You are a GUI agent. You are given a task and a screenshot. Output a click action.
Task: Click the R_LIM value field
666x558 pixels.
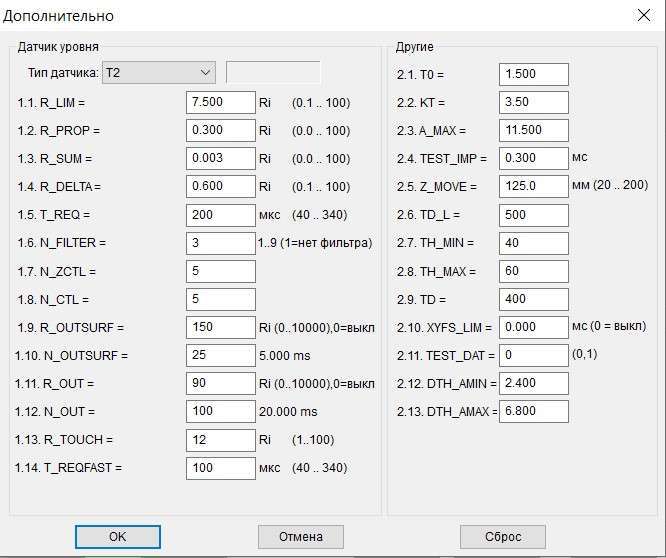[220, 102]
